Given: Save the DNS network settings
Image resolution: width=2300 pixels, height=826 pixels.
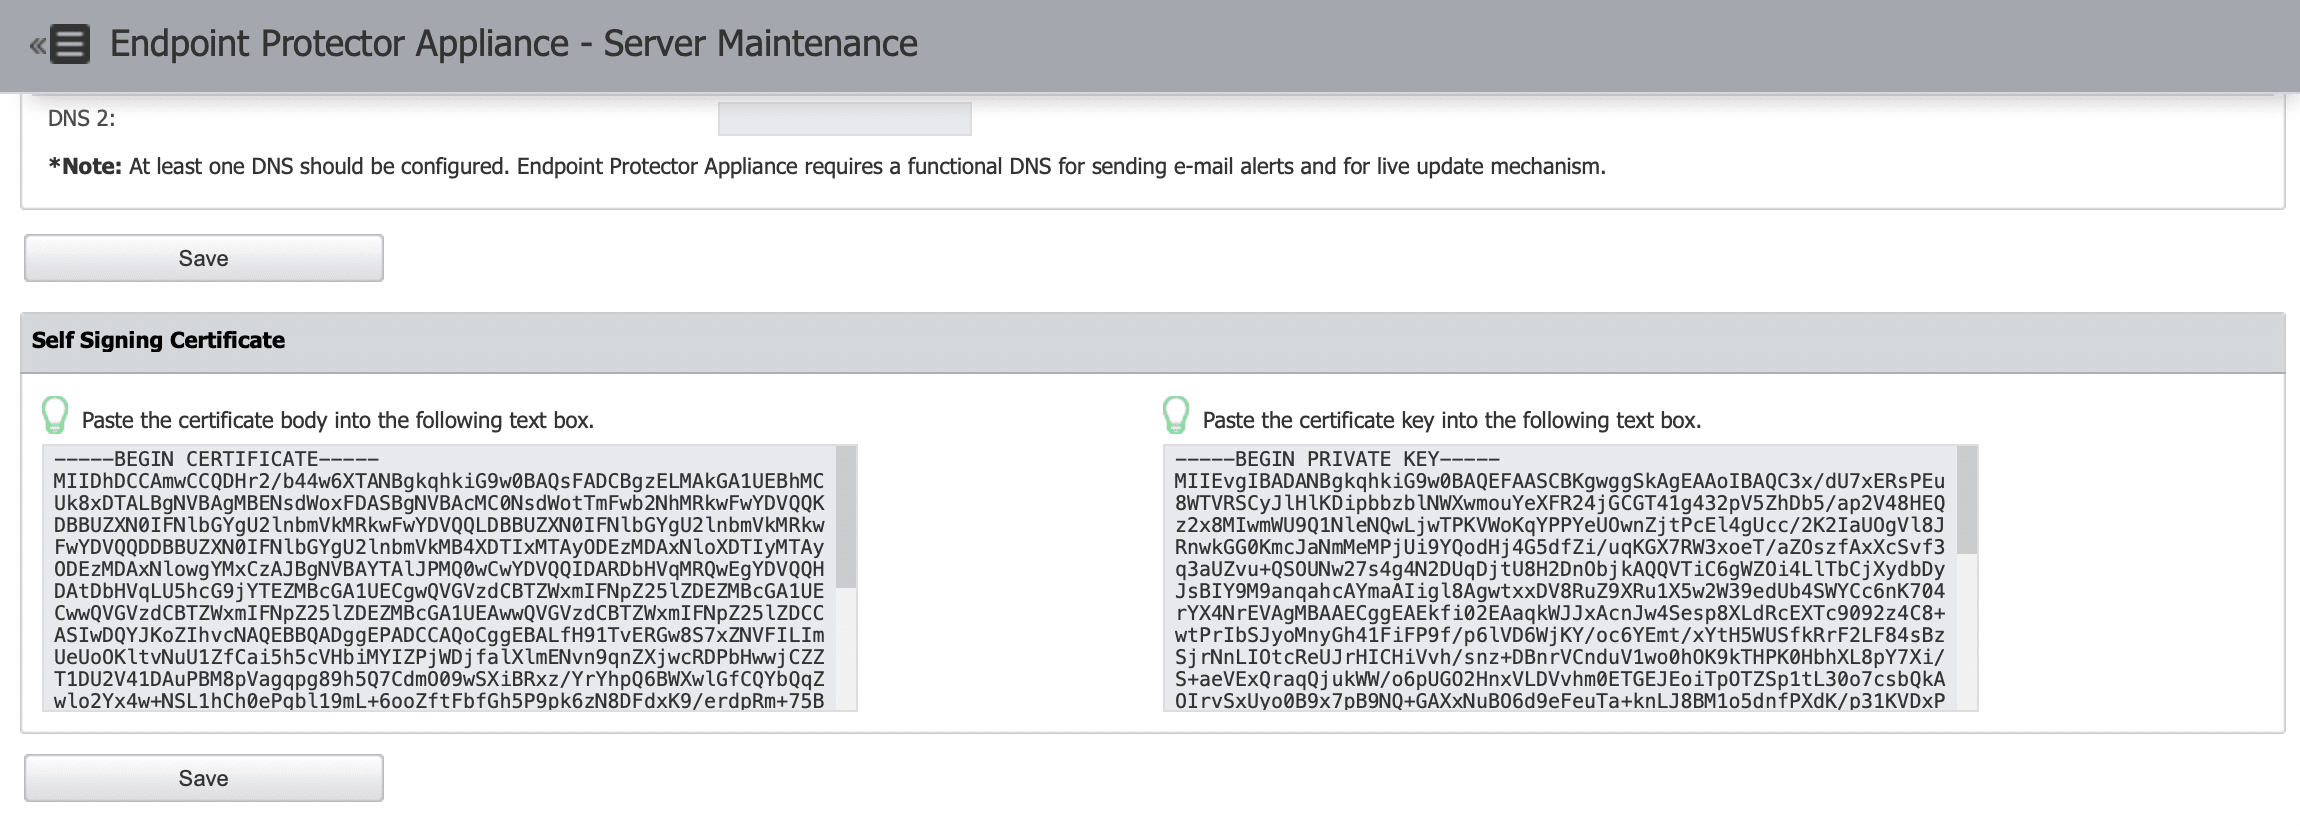Looking at the screenshot, I should 204,258.
